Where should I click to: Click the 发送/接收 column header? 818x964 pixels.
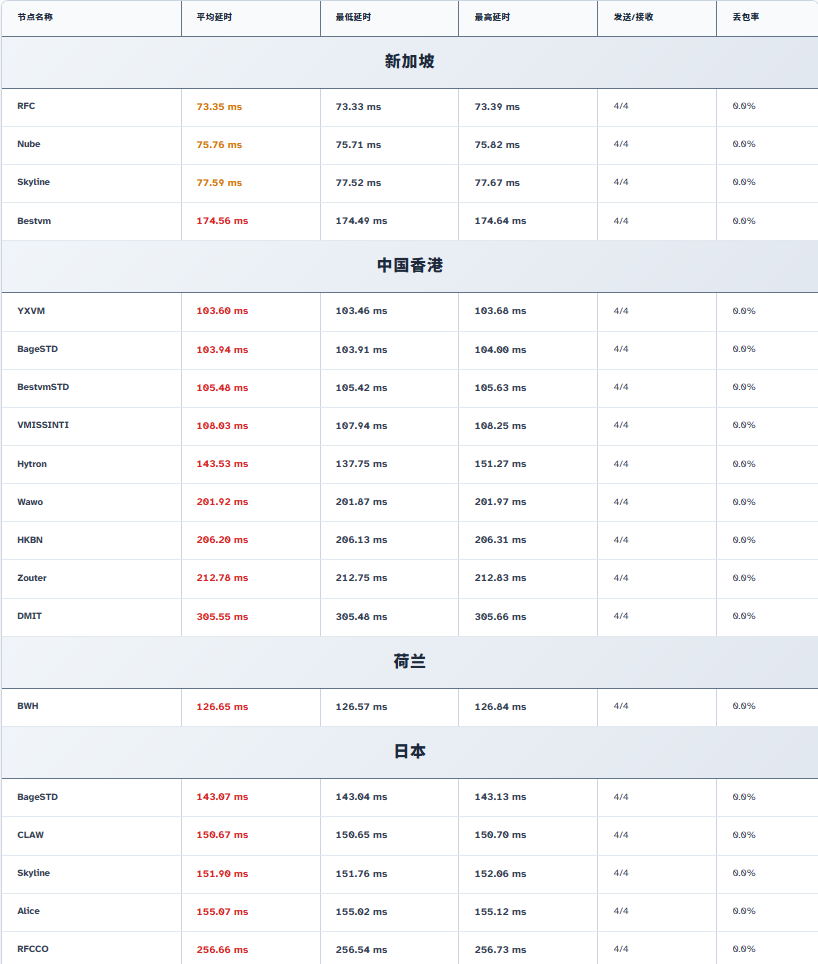633,17
